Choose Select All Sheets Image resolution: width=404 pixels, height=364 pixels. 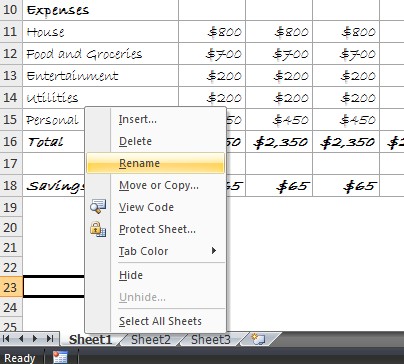155,321
